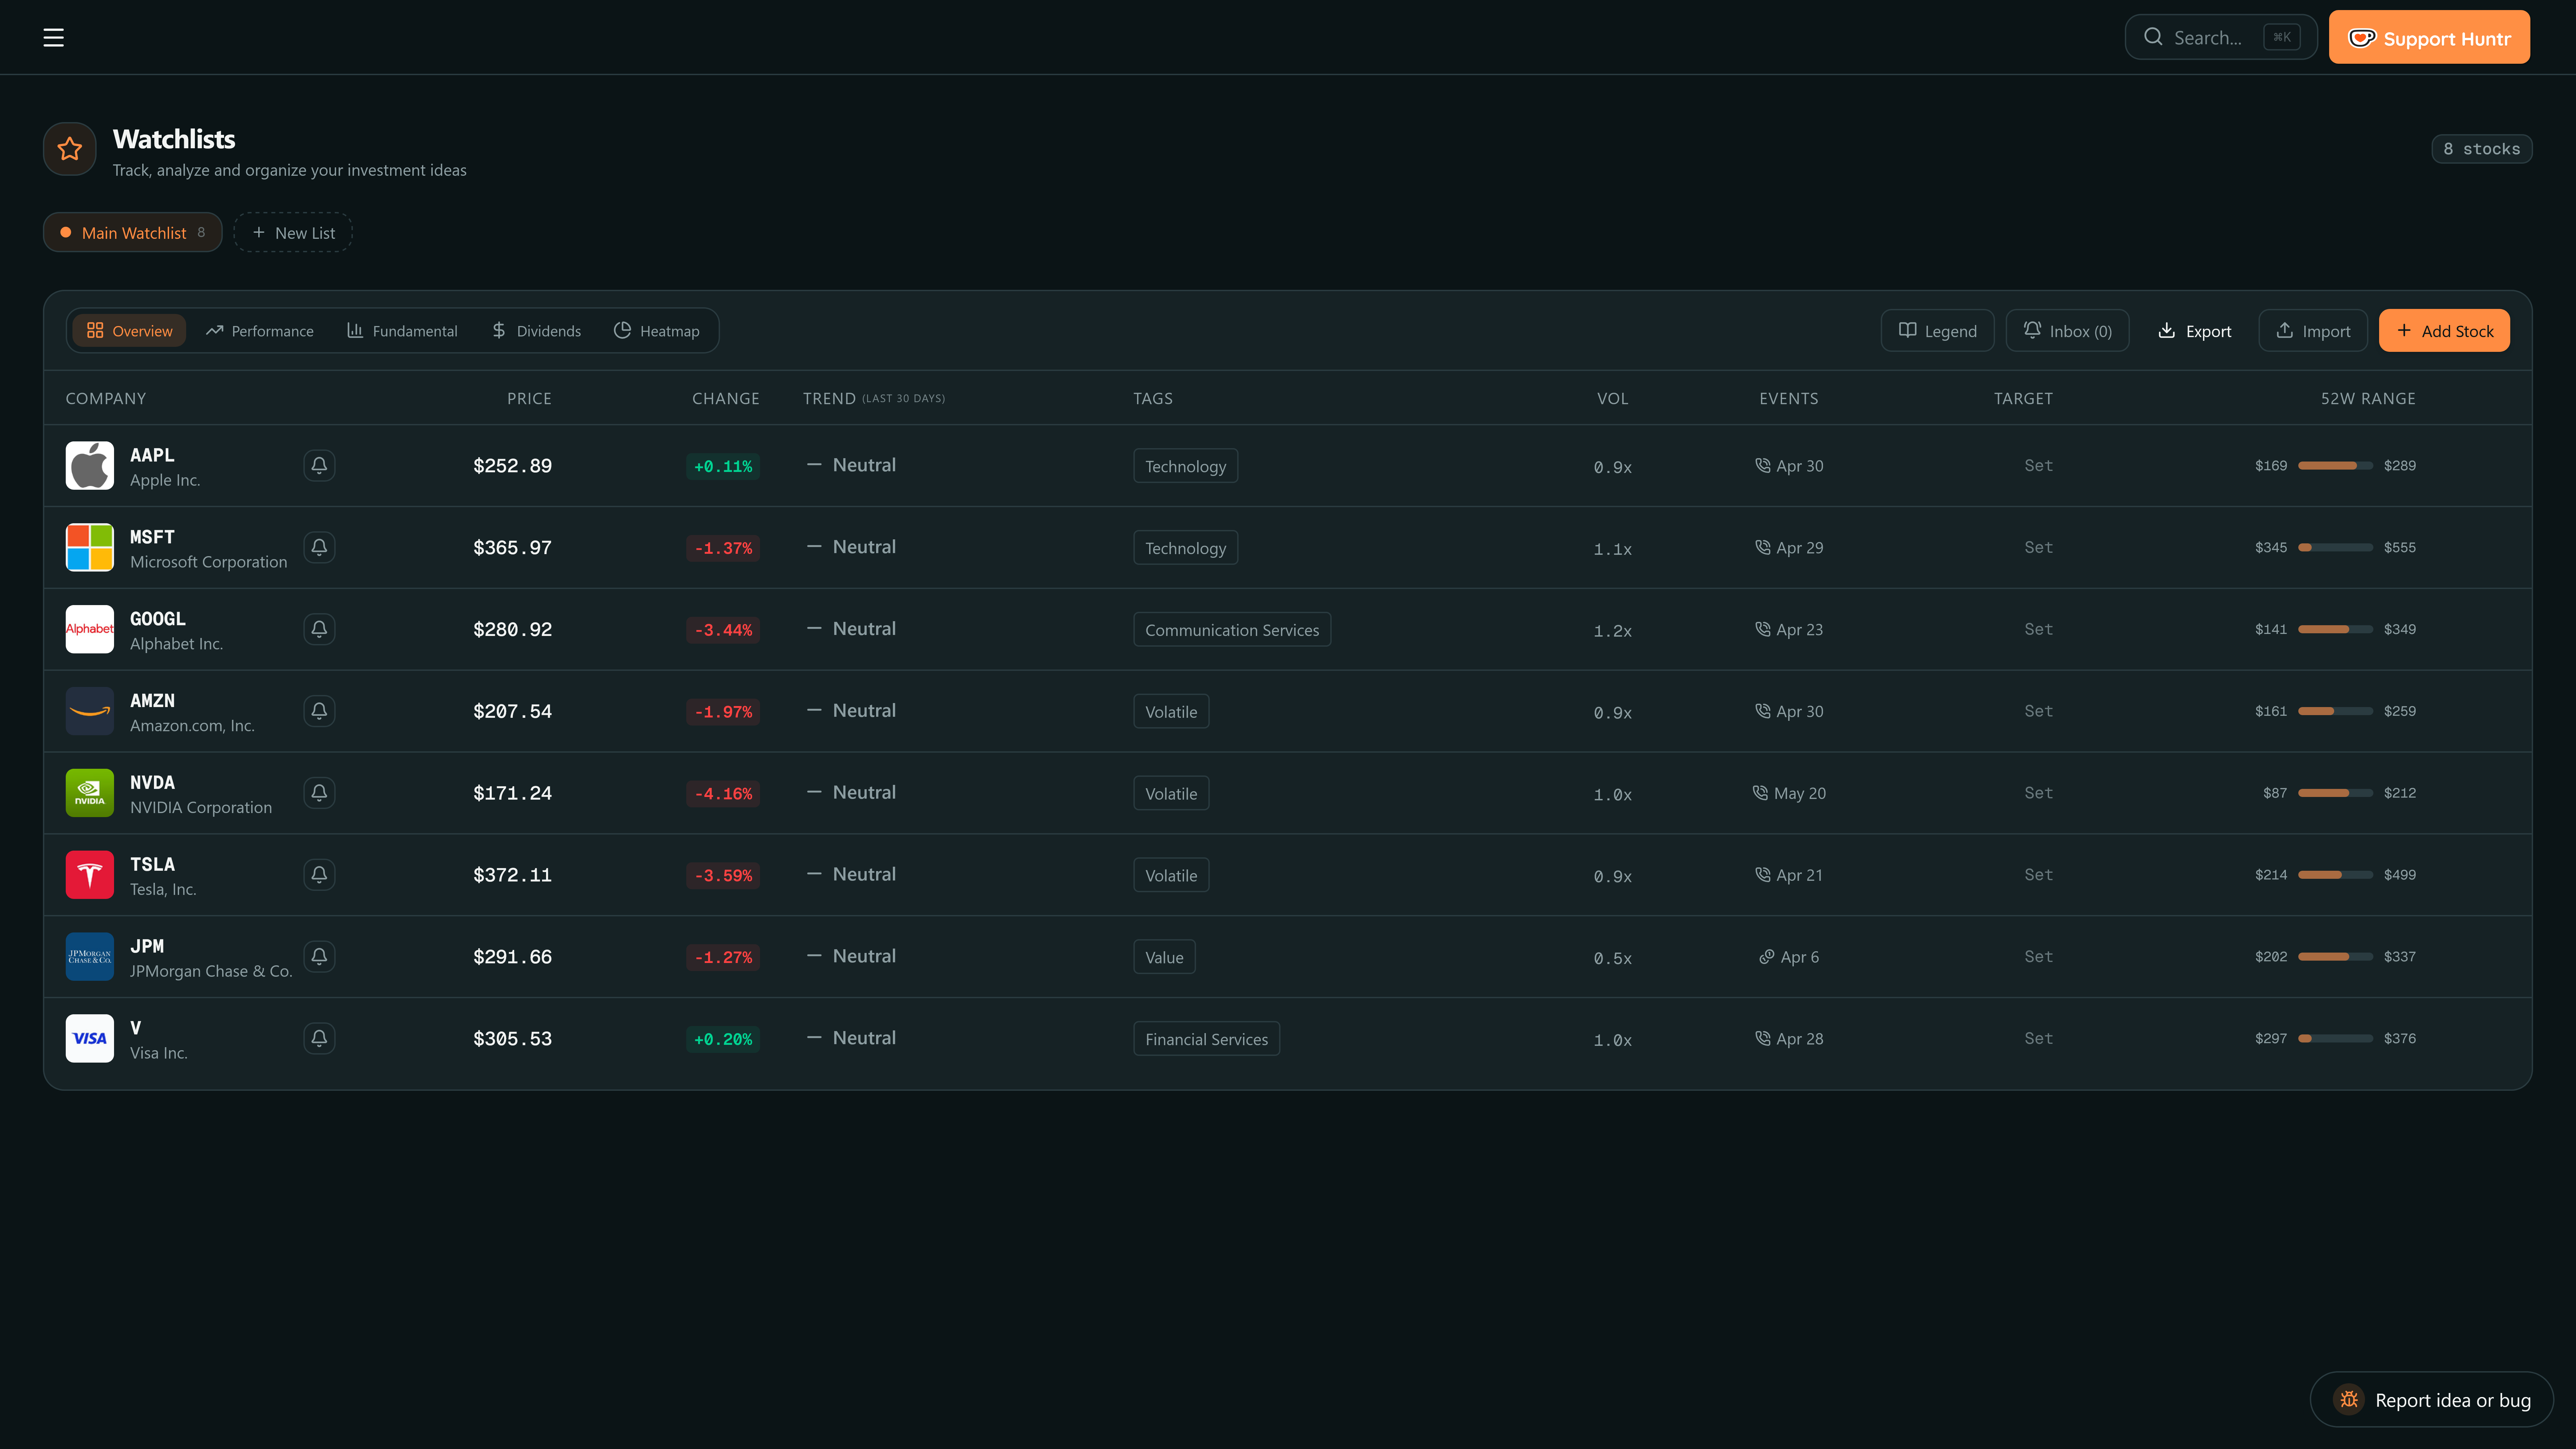Click the Tesla logo thumbnail
The image size is (2576, 1449).
click(89, 875)
